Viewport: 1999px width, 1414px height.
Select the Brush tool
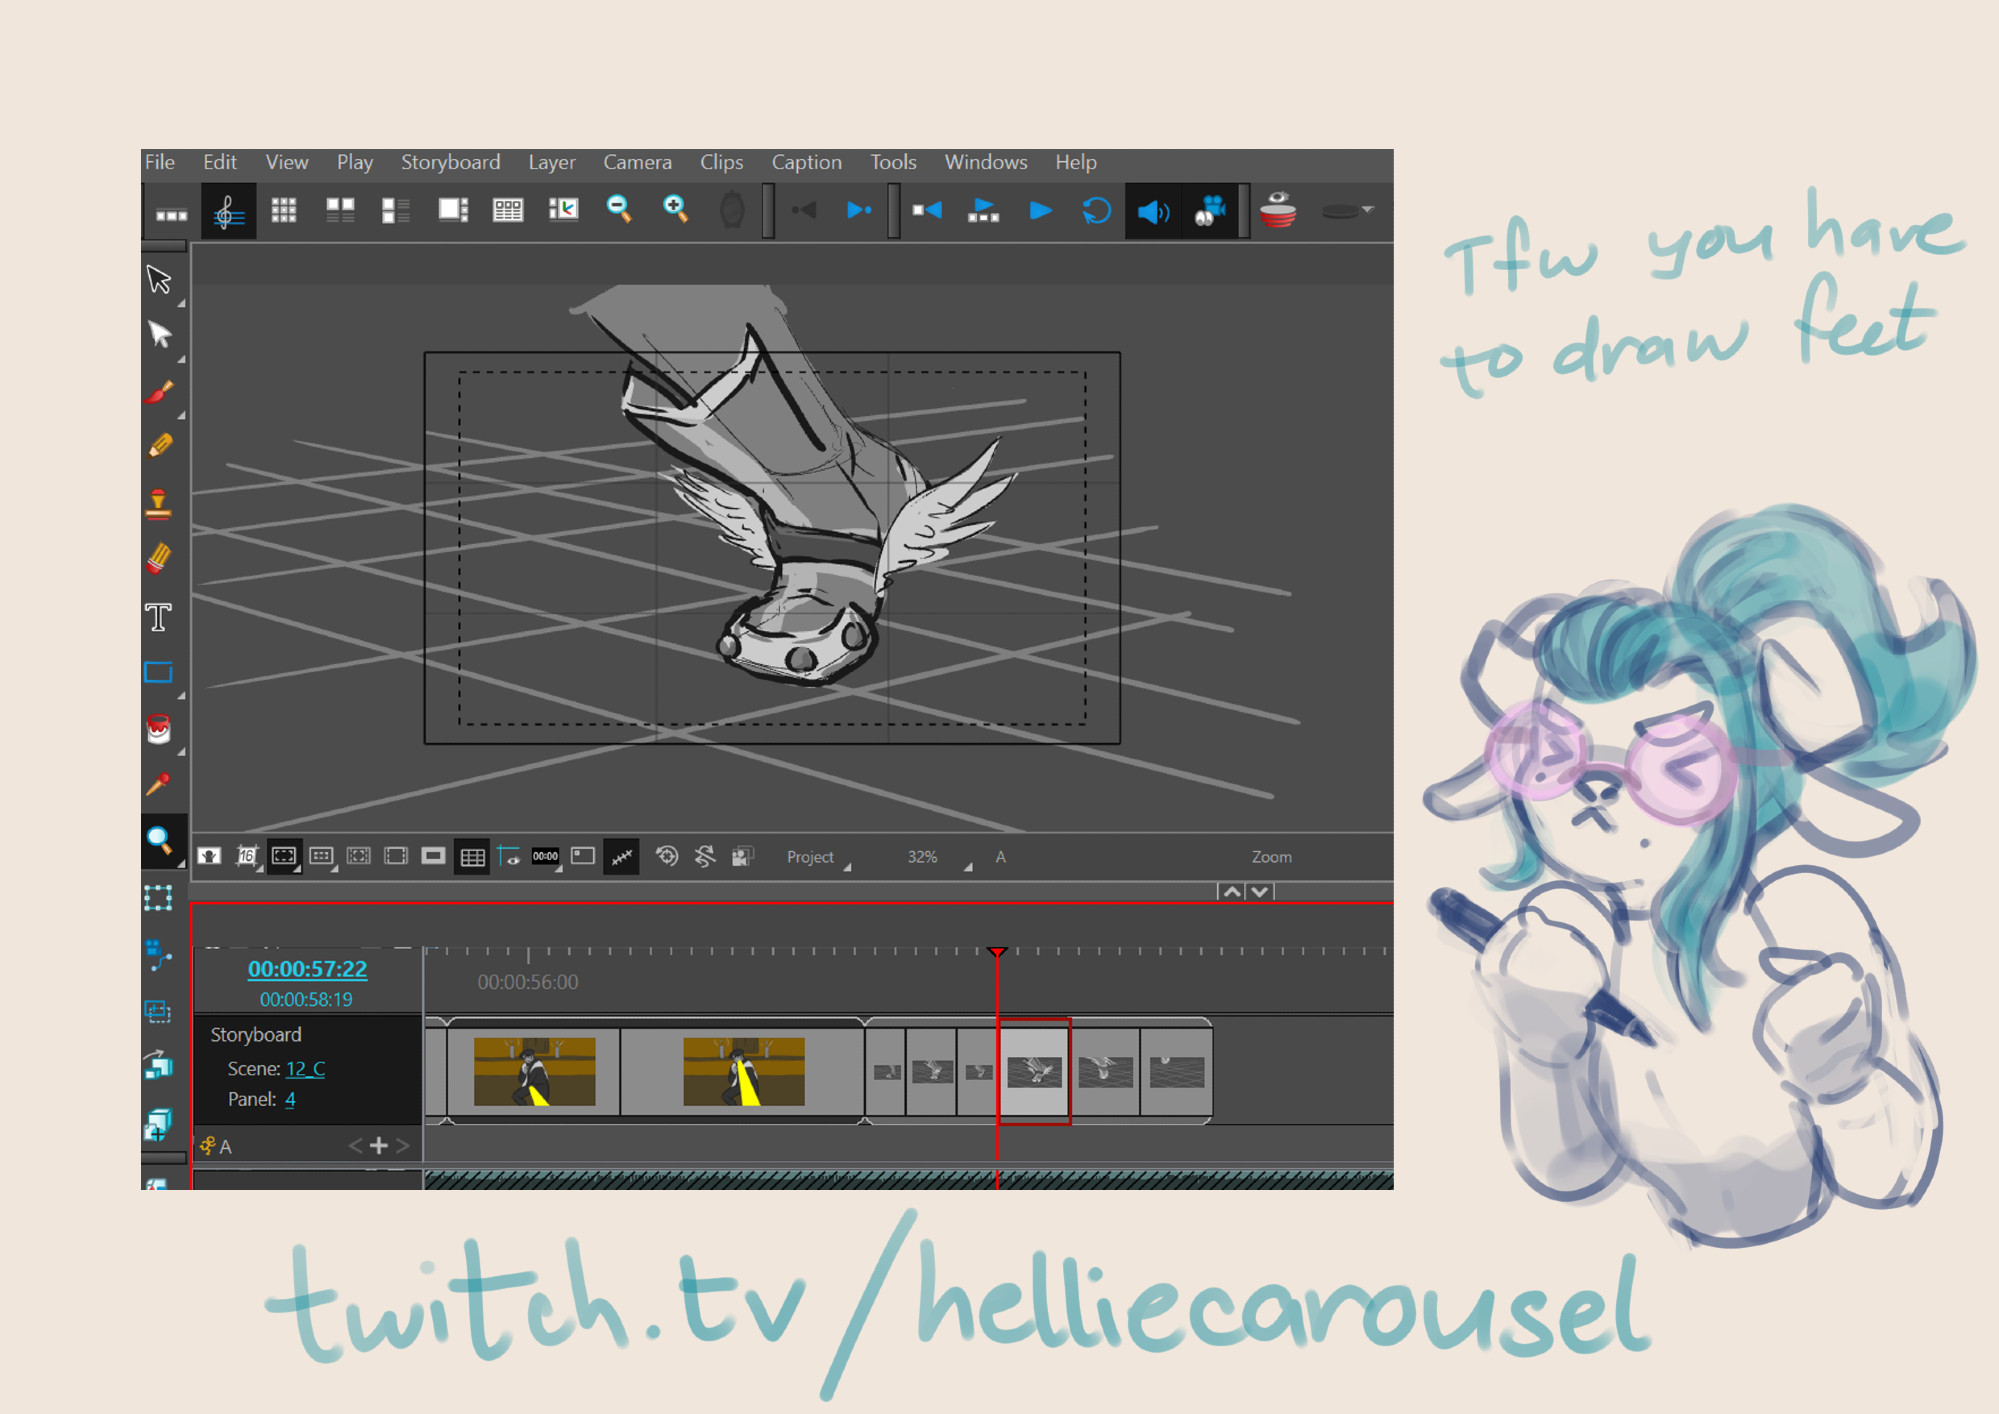tap(159, 392)
